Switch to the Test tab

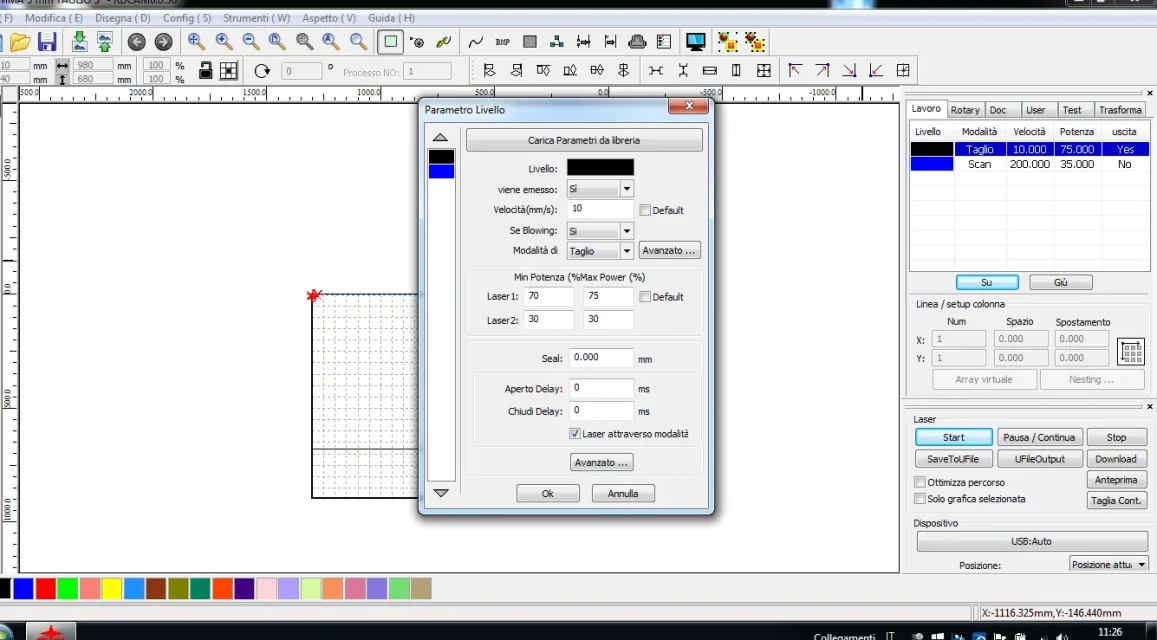point(1071,110)
